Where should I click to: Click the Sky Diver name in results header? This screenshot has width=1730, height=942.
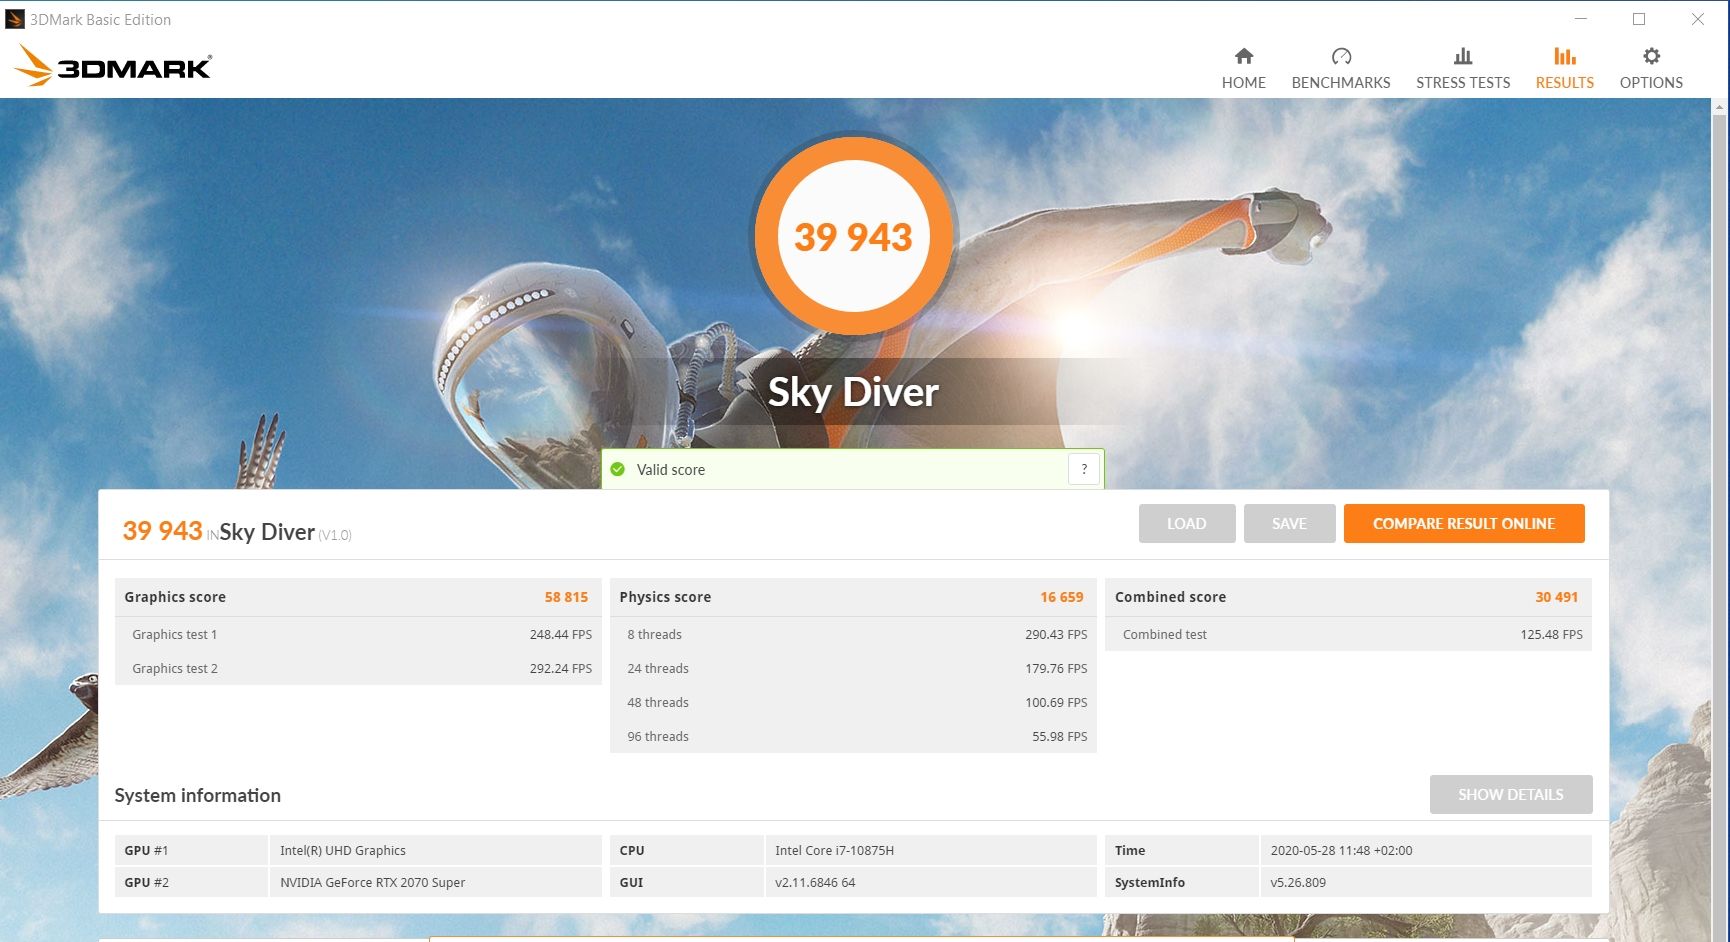point(267,532)
